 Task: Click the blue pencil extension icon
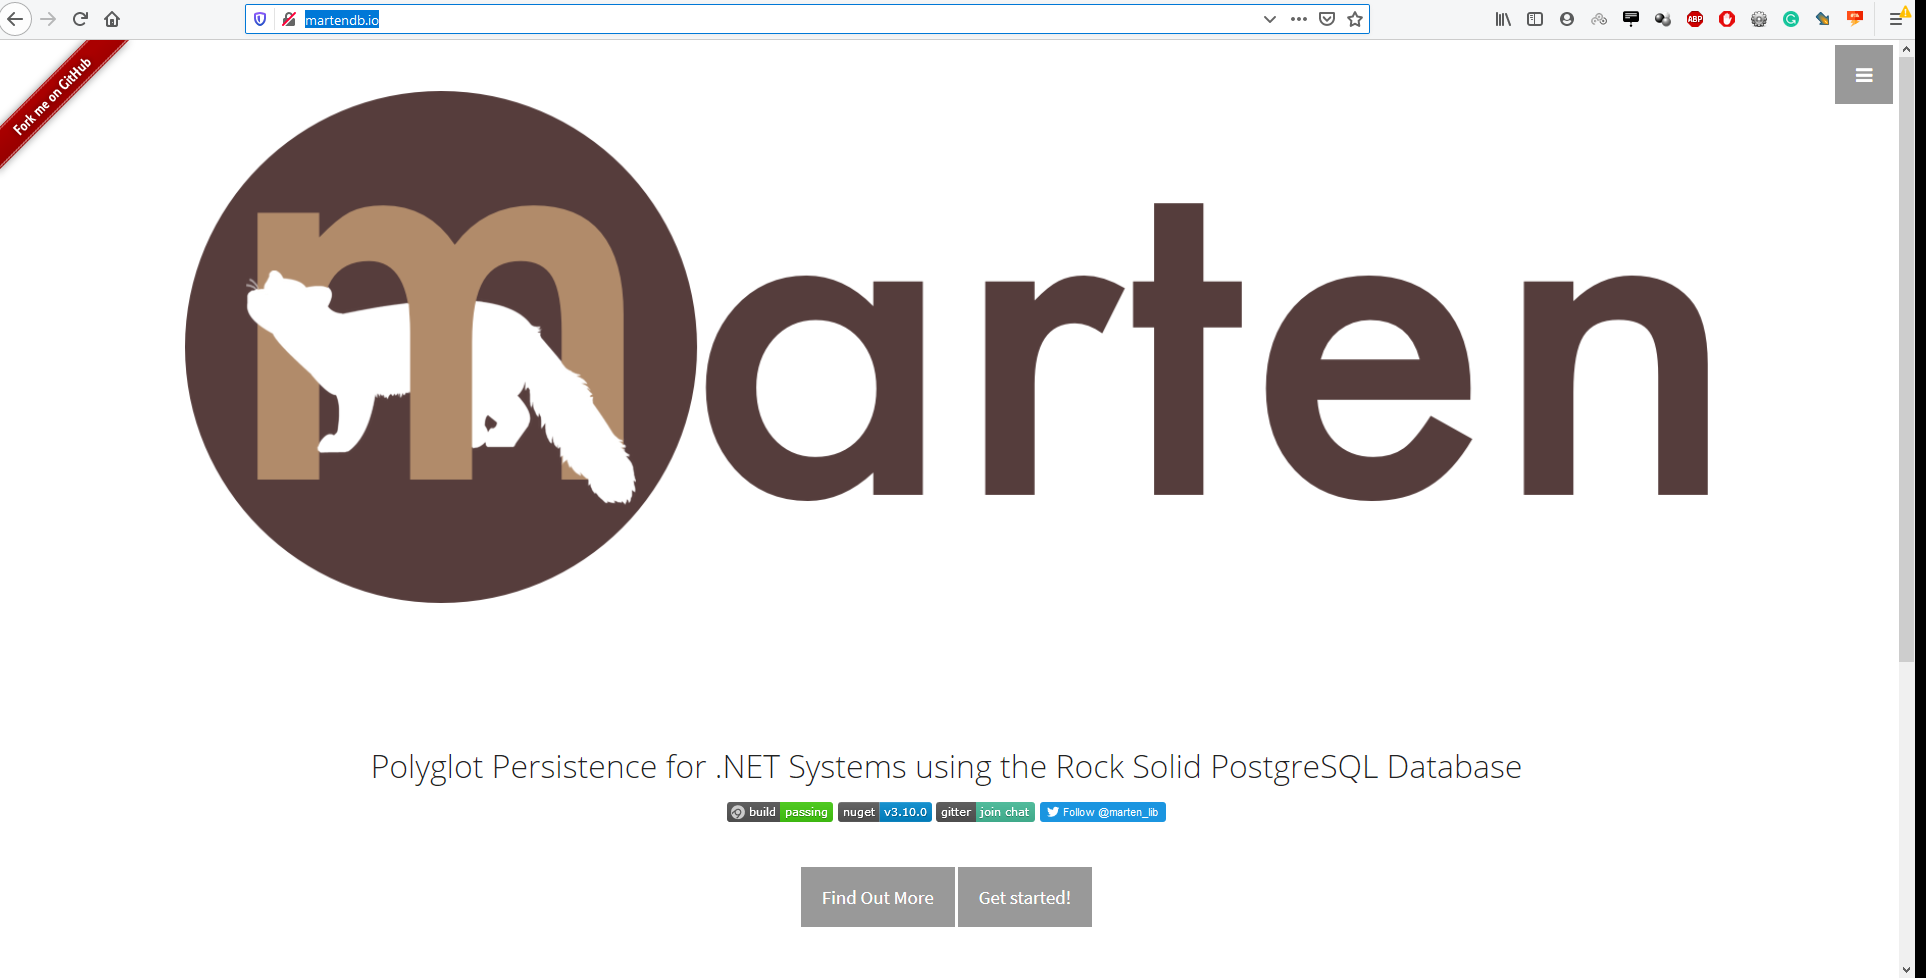[x=1823, y=19]
